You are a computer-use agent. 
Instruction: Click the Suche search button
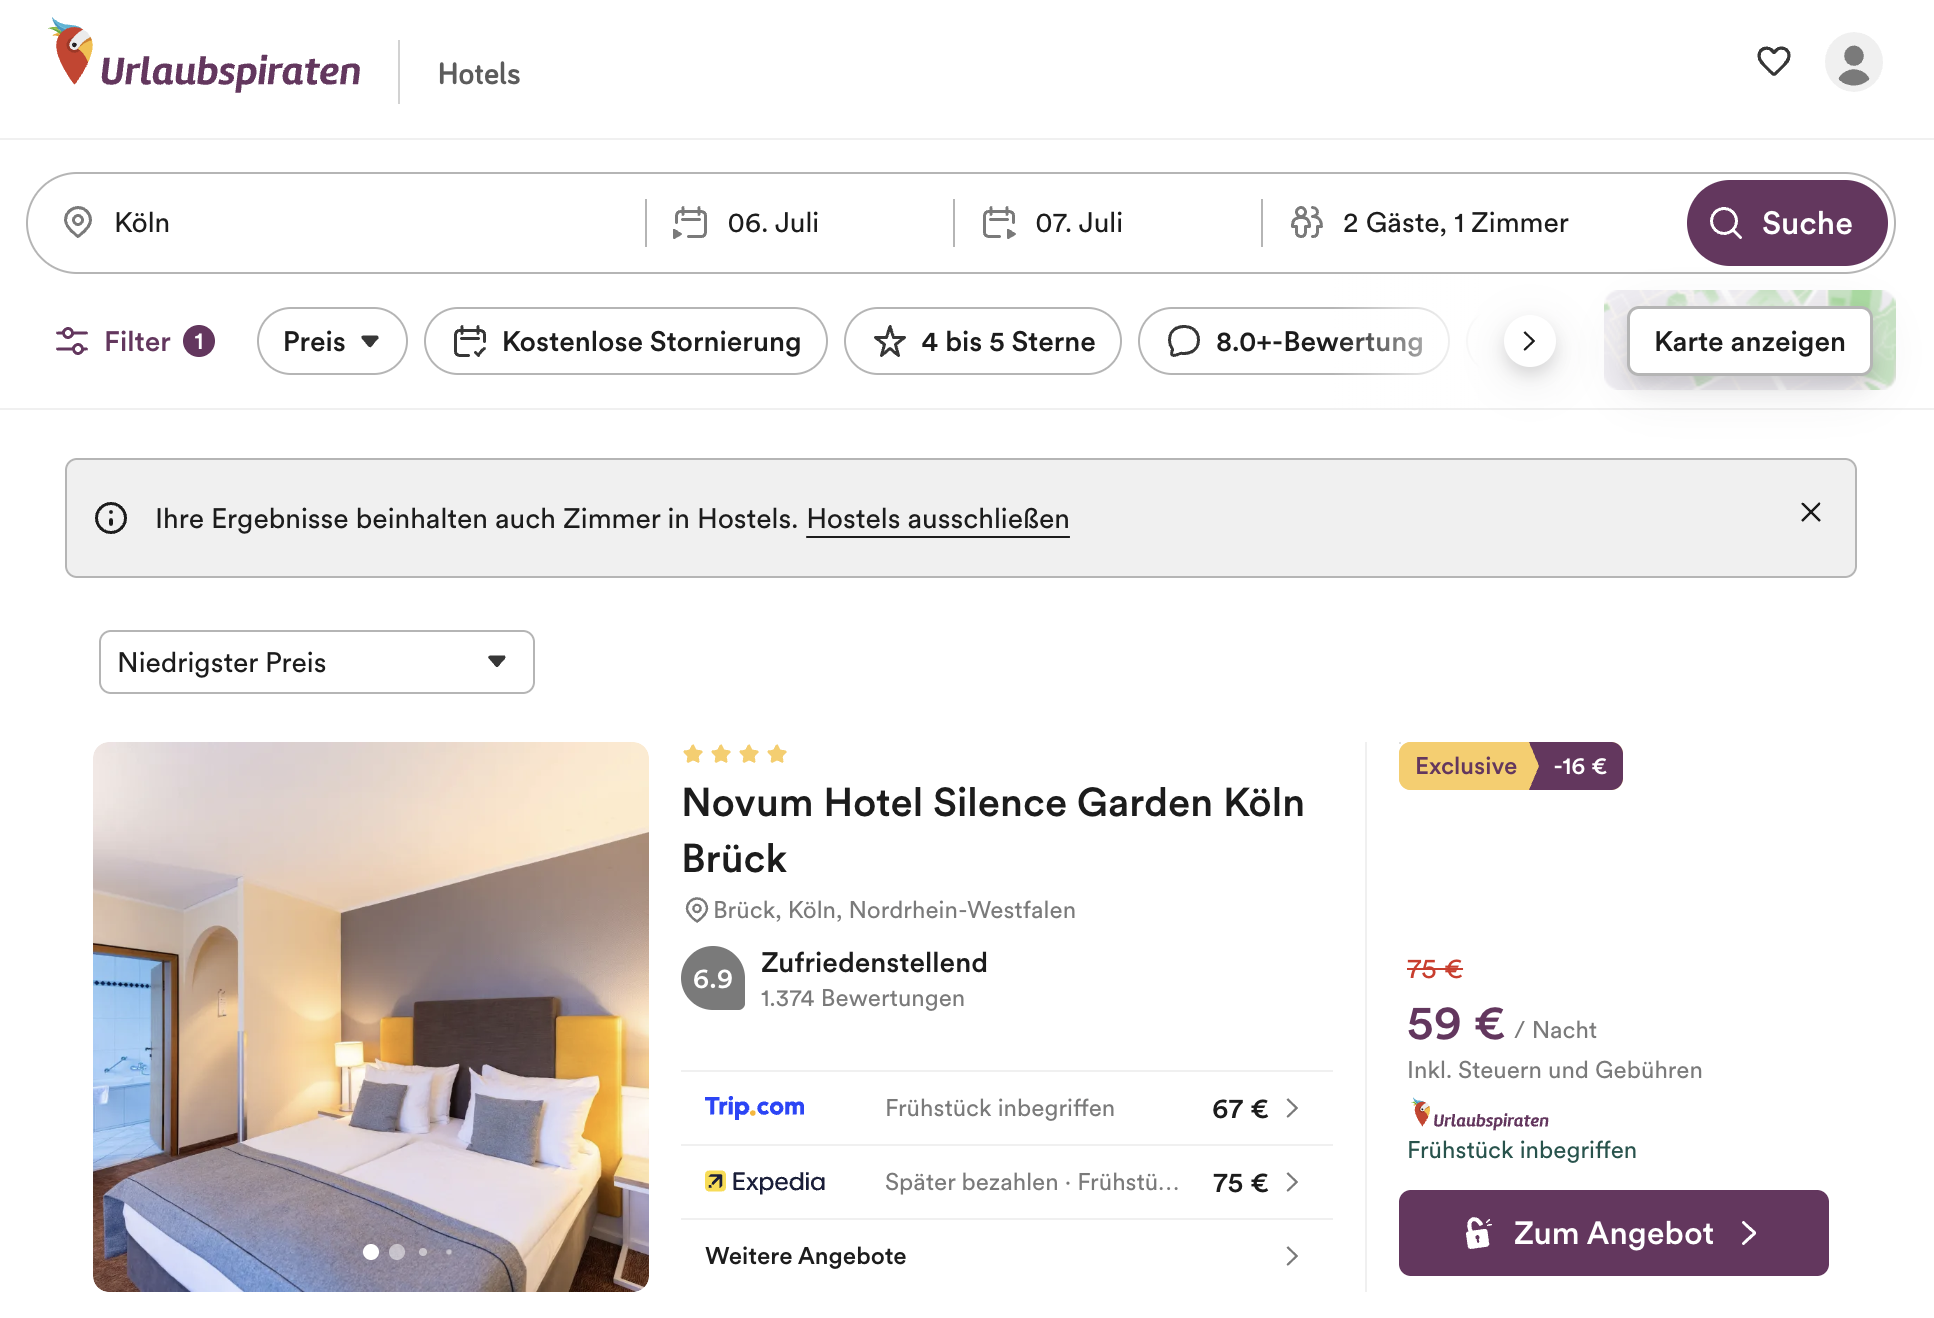[1787, 223]
